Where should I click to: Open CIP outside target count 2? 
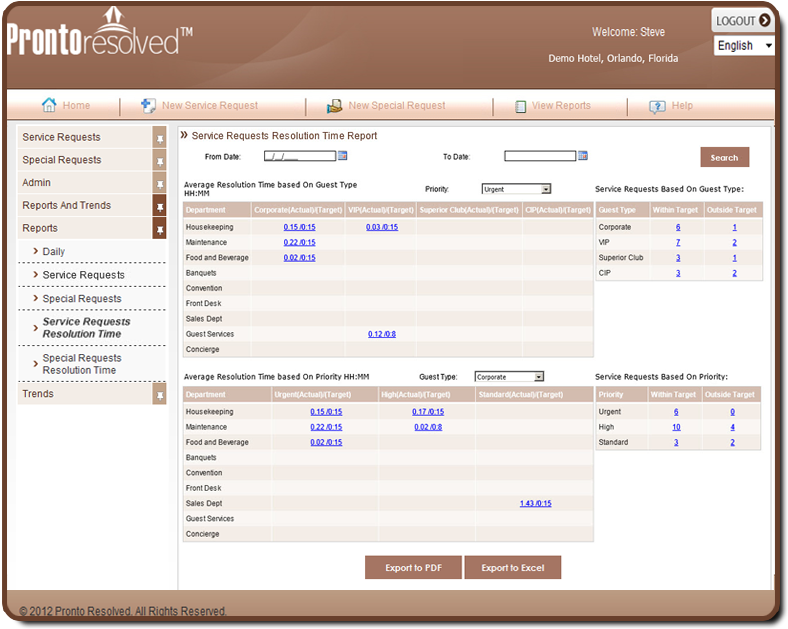(734, 273)
